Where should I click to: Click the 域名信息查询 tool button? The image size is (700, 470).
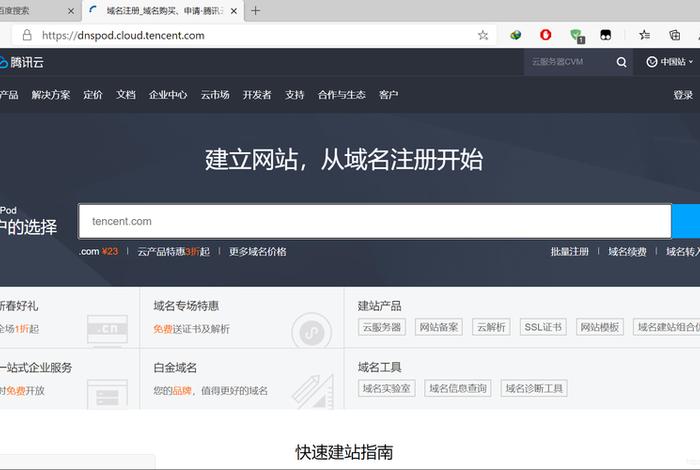[x=458, y=388]
